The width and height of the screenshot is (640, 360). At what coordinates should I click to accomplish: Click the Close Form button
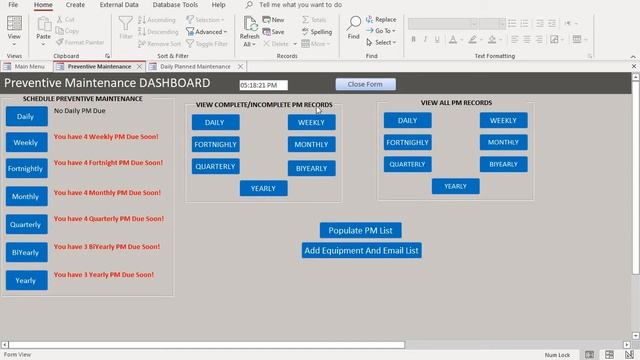pyautogui.click(x=365, y=84)
